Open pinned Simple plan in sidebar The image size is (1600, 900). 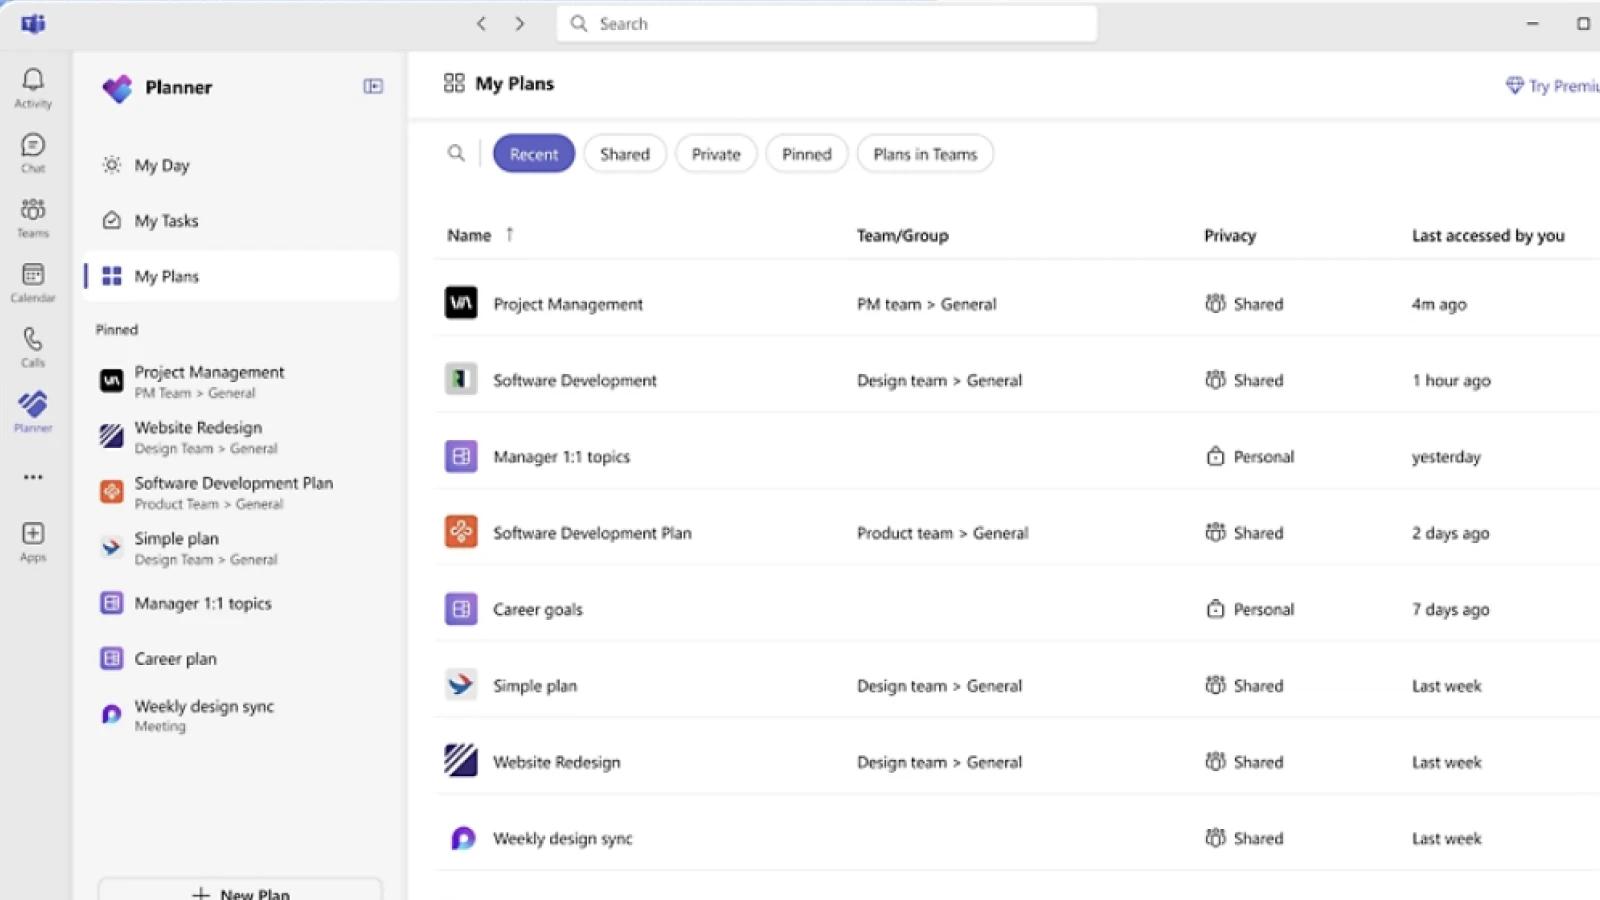tap(240, 548)
